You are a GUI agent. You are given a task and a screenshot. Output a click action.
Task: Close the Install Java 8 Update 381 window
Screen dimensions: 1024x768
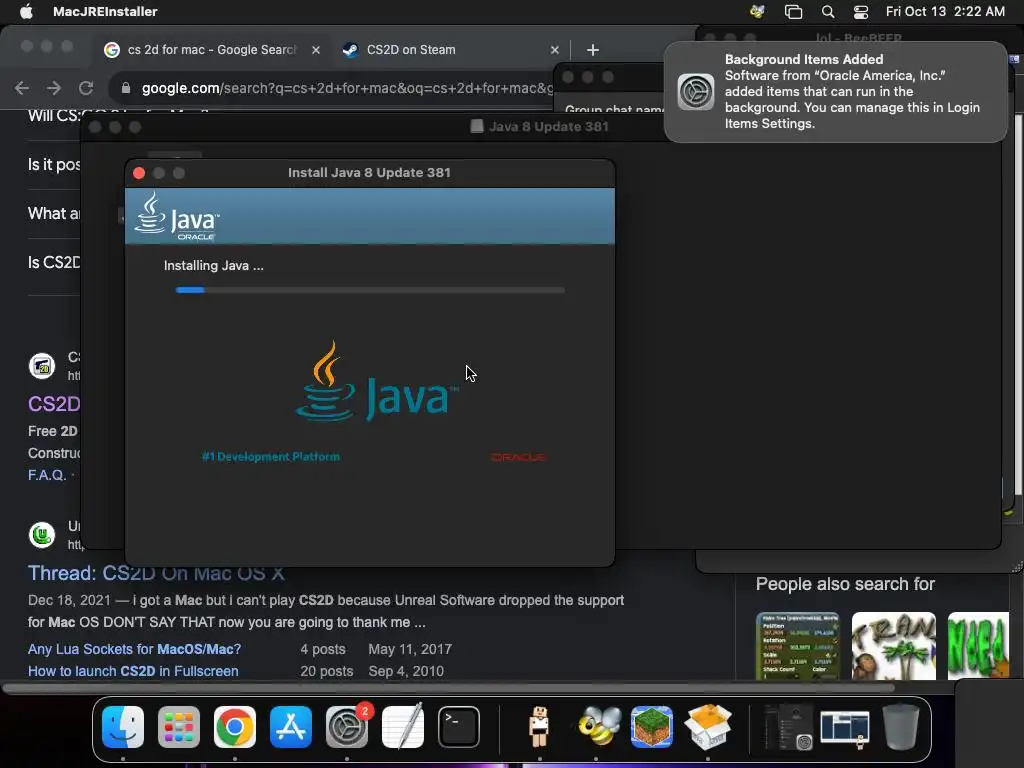pyautogui.click(x=138, y=173)
